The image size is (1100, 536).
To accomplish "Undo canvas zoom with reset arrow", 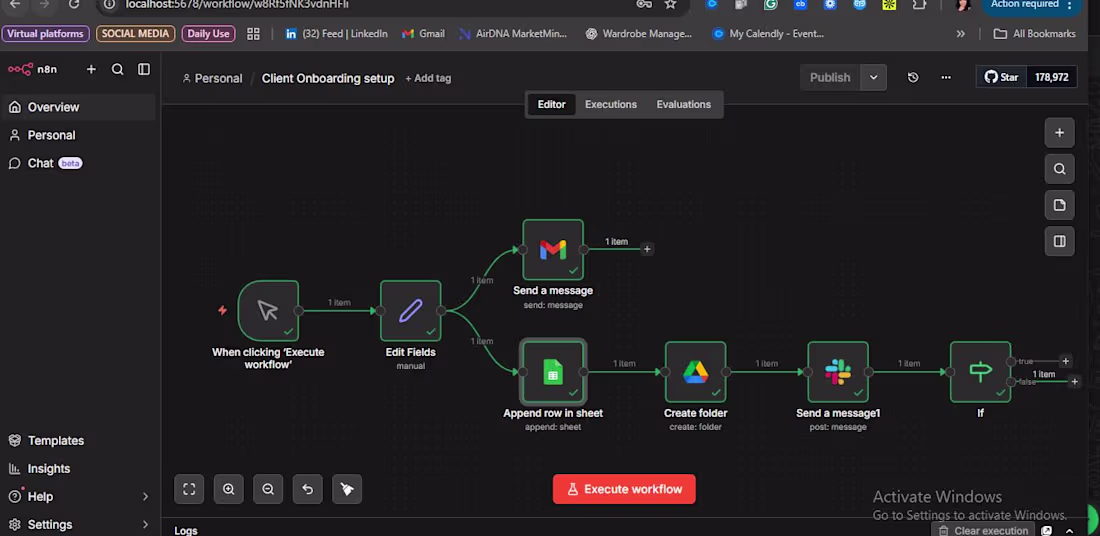I will pyautogui.click(x=307, y=489).
